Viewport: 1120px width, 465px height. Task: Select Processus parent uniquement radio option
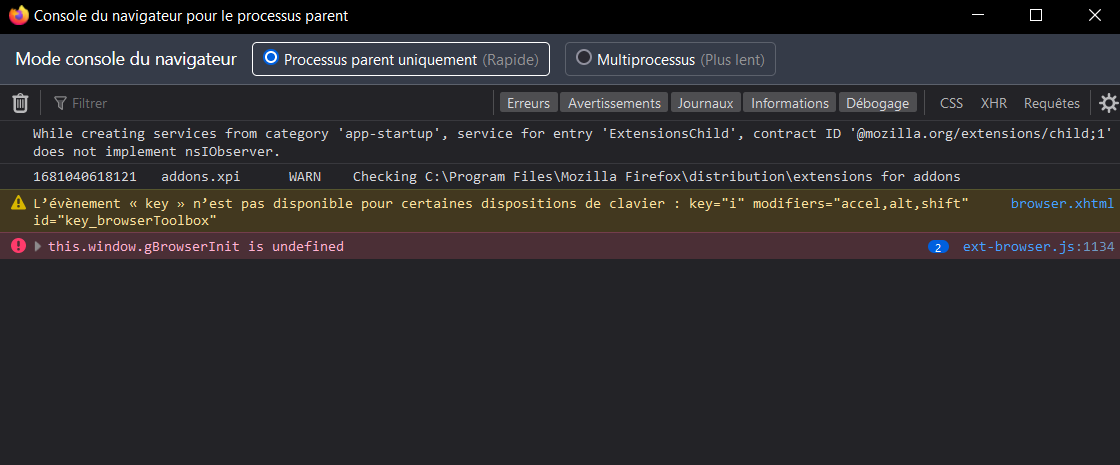[271, 59]
